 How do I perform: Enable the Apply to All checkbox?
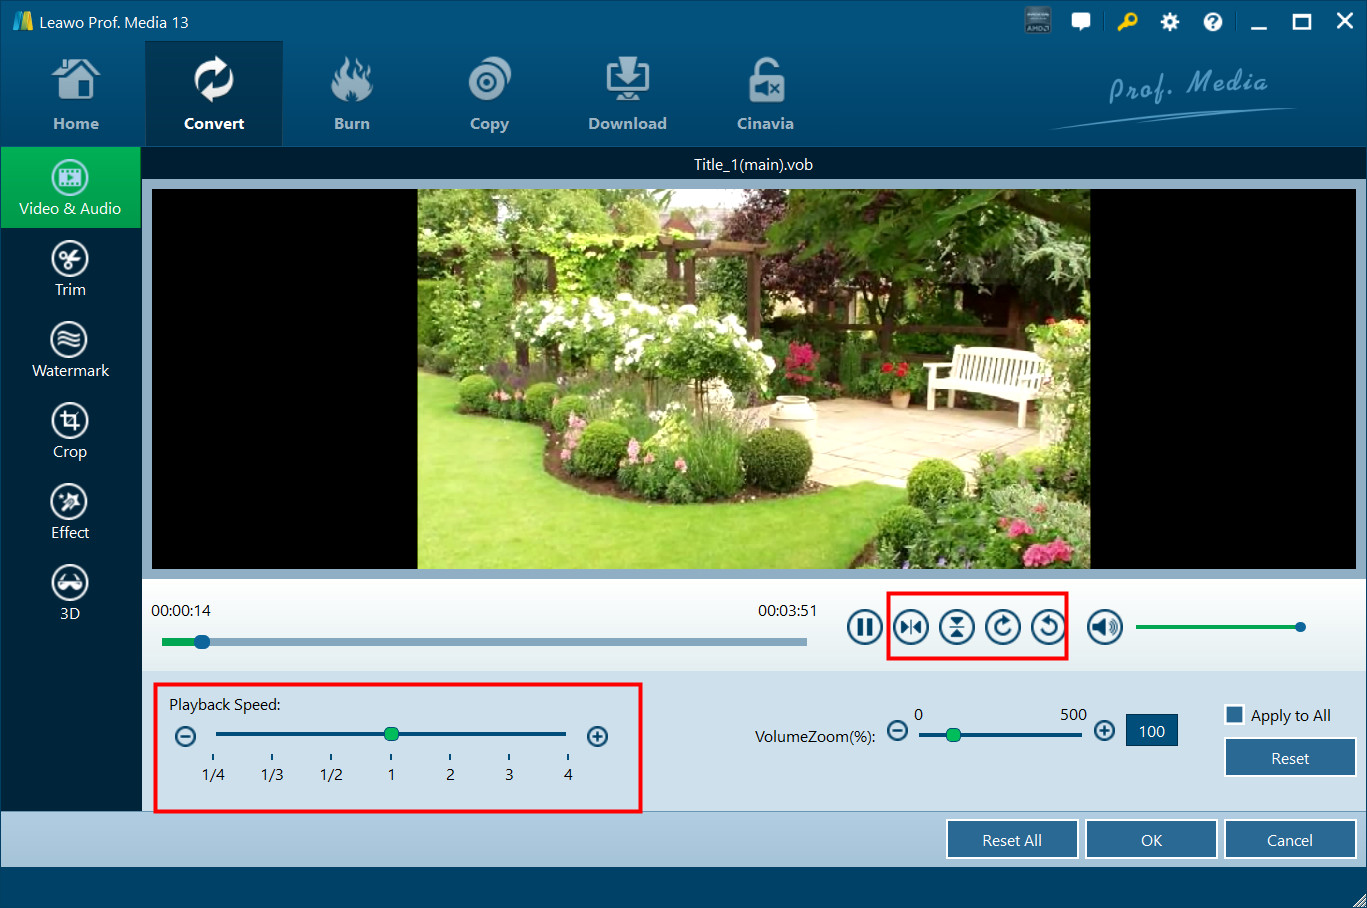1235,715
